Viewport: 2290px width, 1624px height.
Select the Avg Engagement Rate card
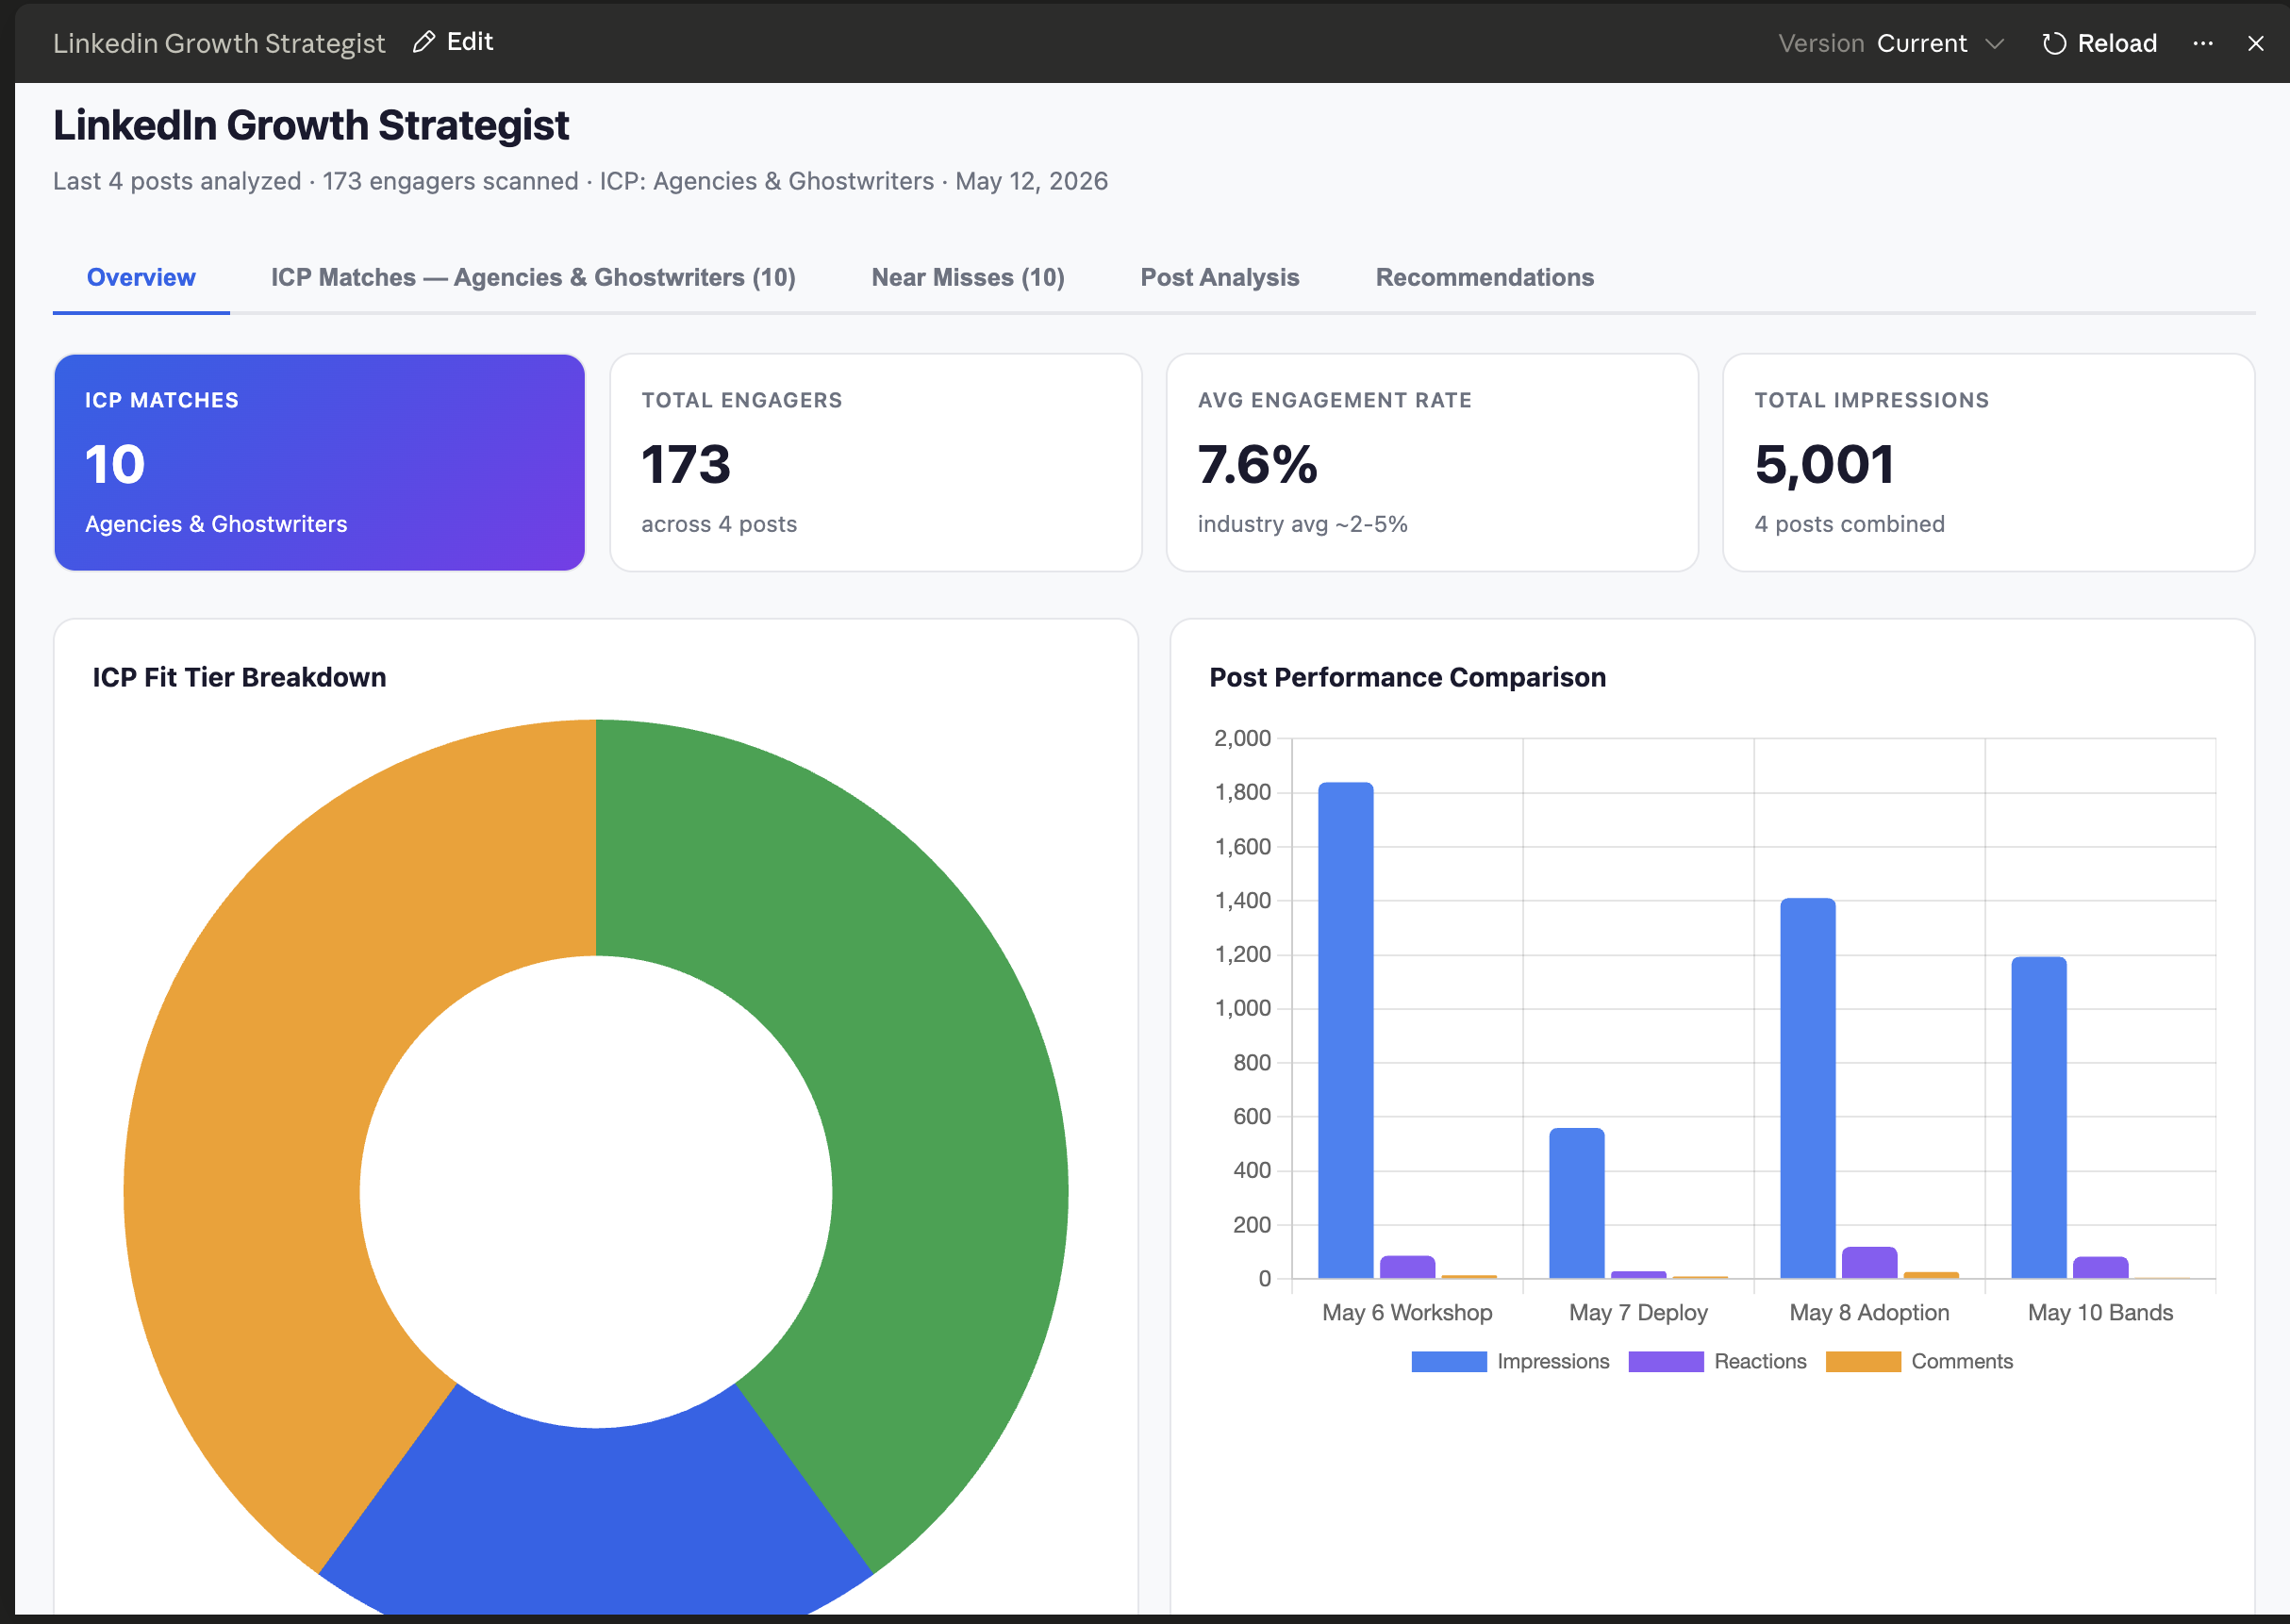[1432, 462]
